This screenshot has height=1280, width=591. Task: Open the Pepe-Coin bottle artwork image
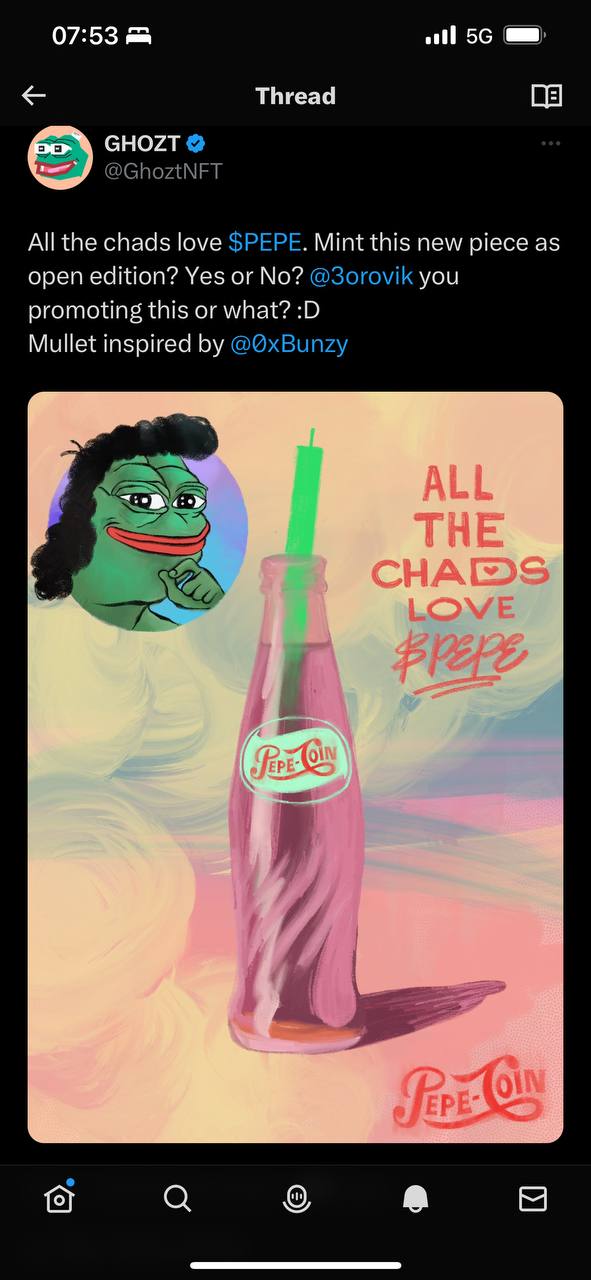click(x=295, y=767)
